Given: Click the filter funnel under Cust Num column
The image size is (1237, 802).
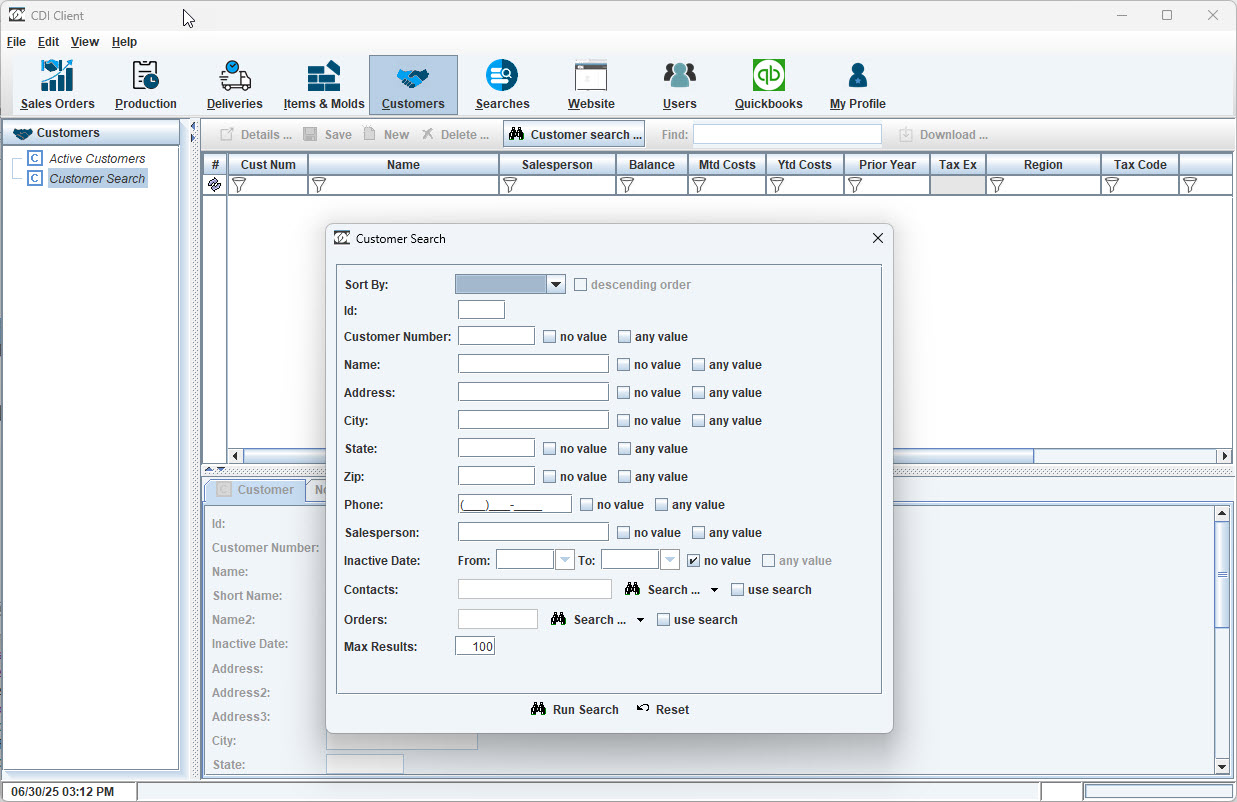Looking at the screenshot, I should [x=239, y=185].
